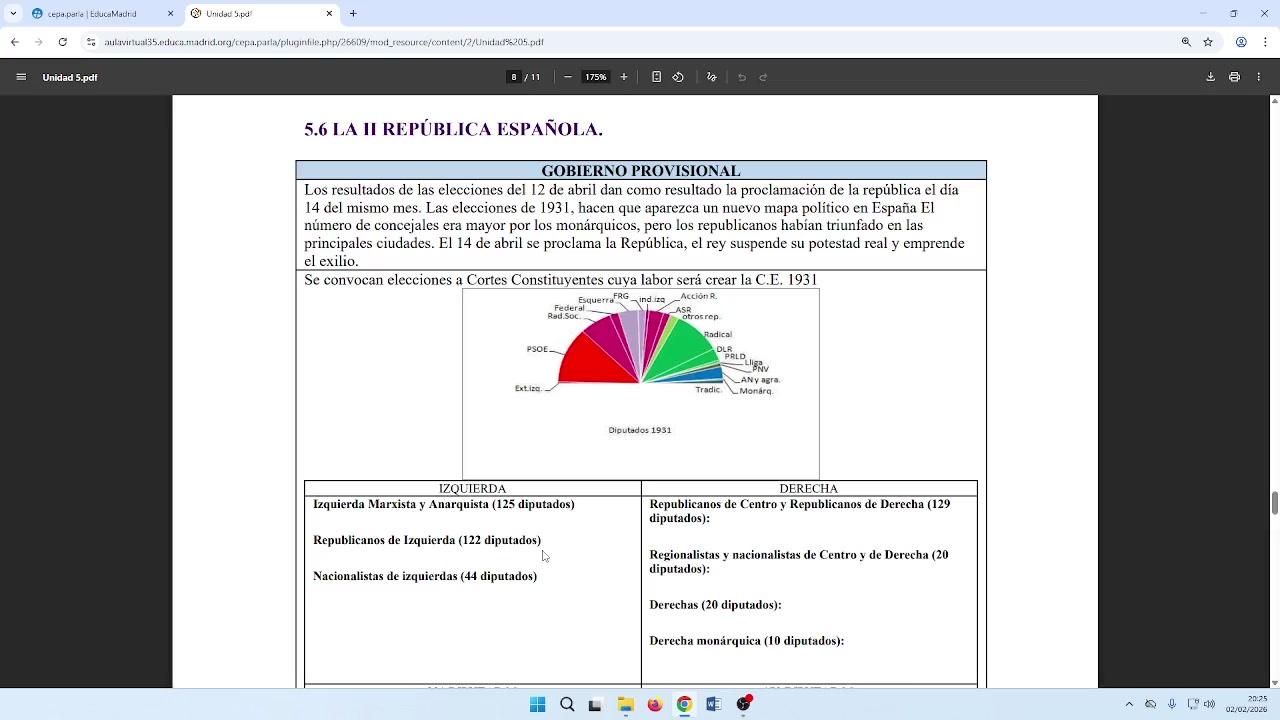Viewport: 1280px width, 720px height.
Task: Open Chrome's three-dot menu
Action: (1263, 42)
